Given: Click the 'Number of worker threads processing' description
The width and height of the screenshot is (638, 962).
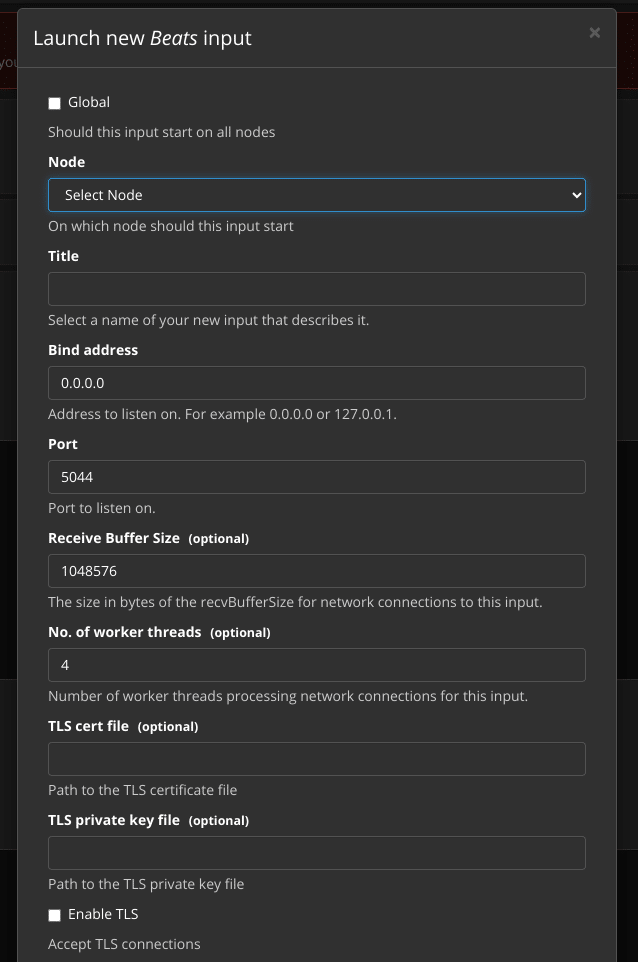Looking at the screenshot, I should 288,696.
